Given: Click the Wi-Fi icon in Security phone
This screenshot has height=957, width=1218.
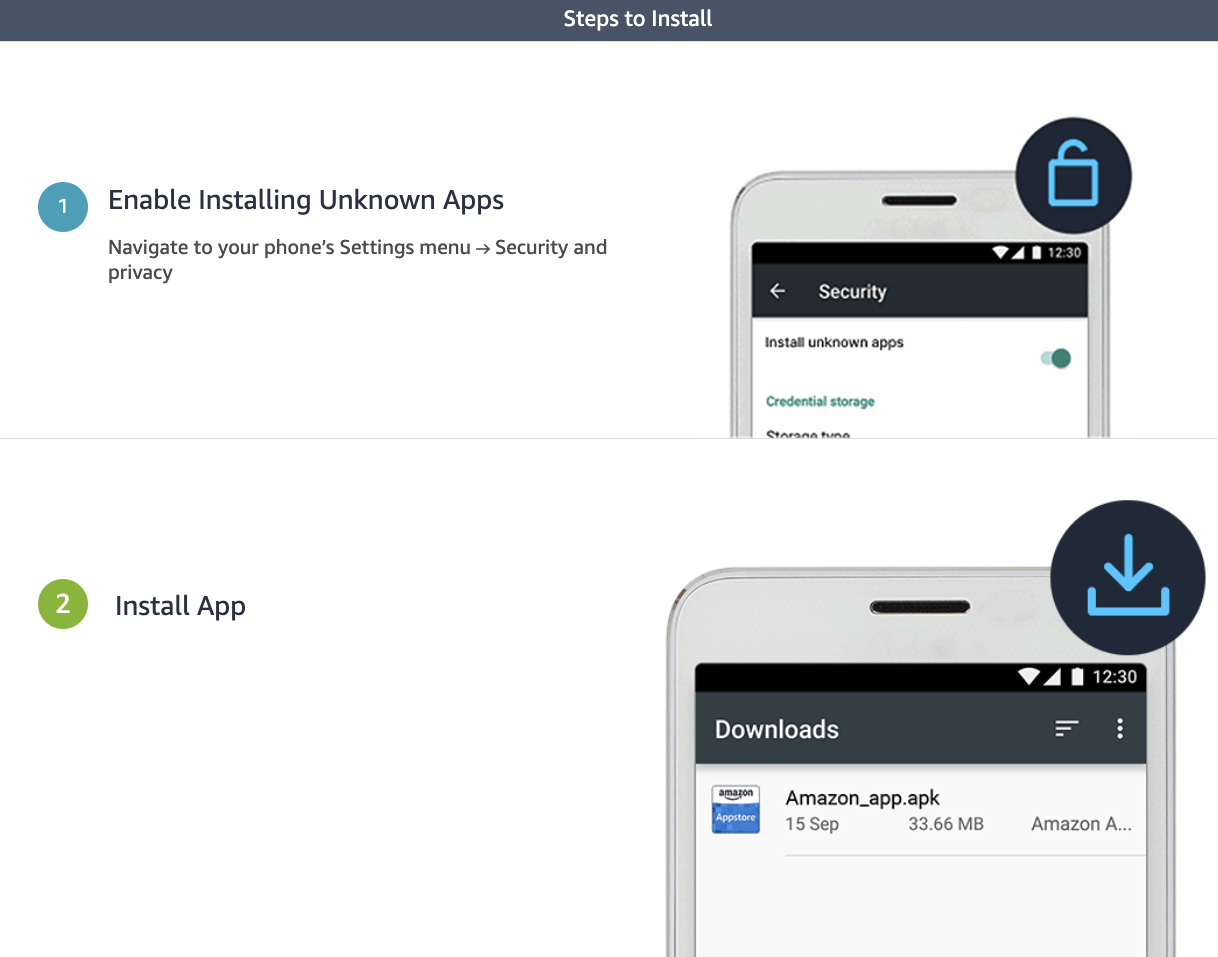Looking at the screenshot, I should pyautogui.click(x=1000, y=252).
